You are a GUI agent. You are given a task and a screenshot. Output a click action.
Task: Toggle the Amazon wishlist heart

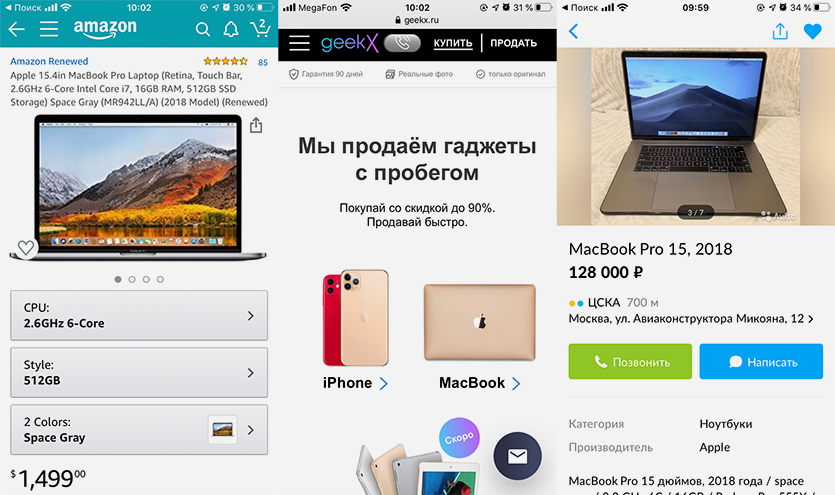pos(26,248)
